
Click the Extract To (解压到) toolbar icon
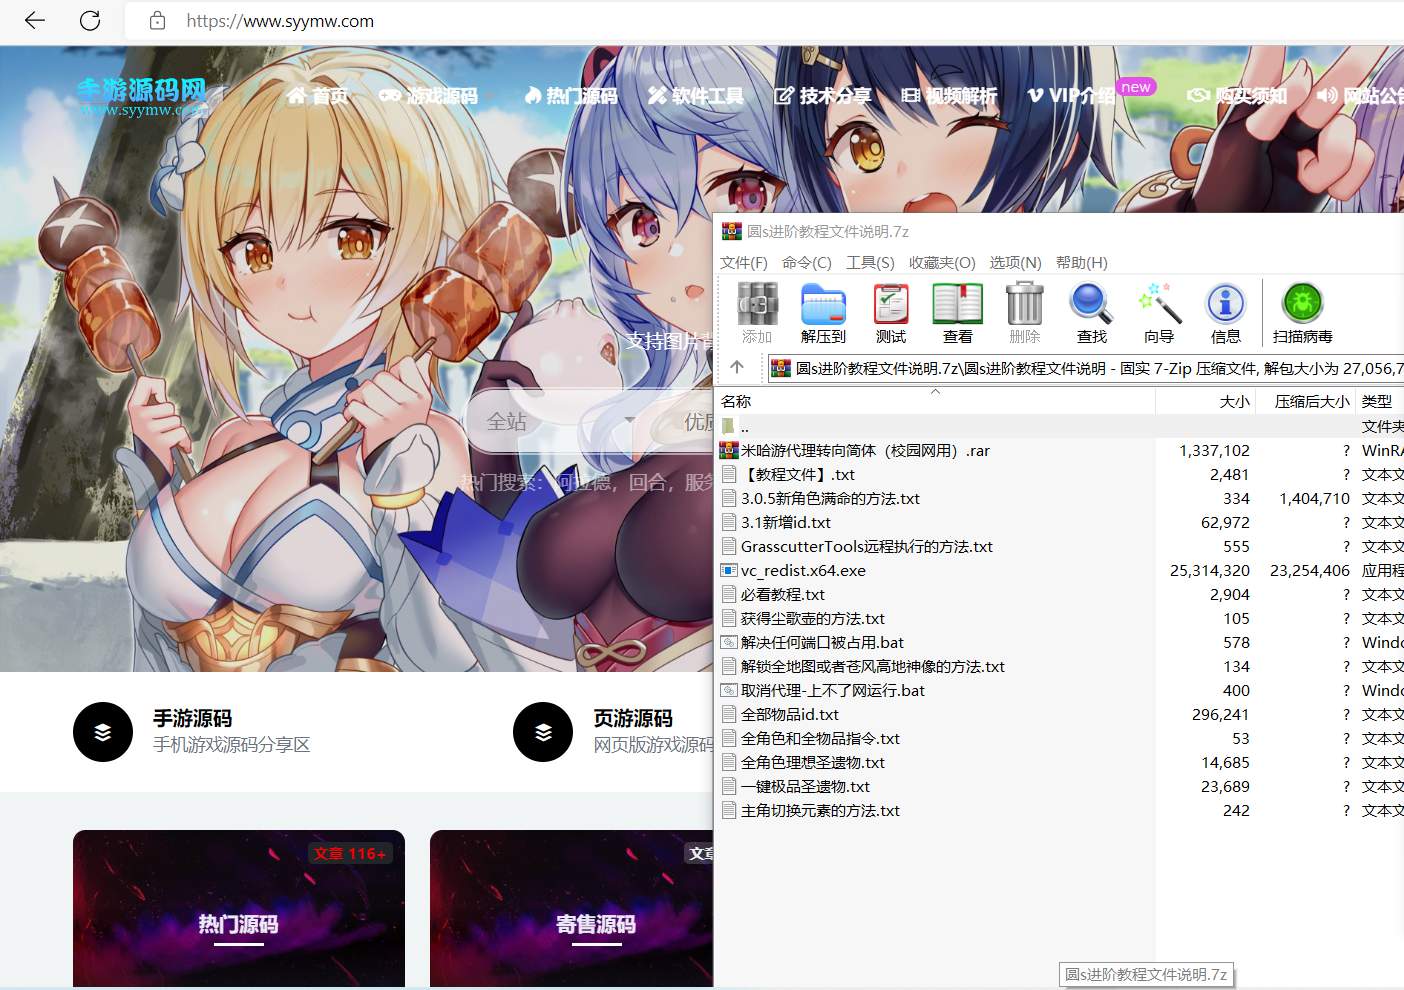[823, 312]
